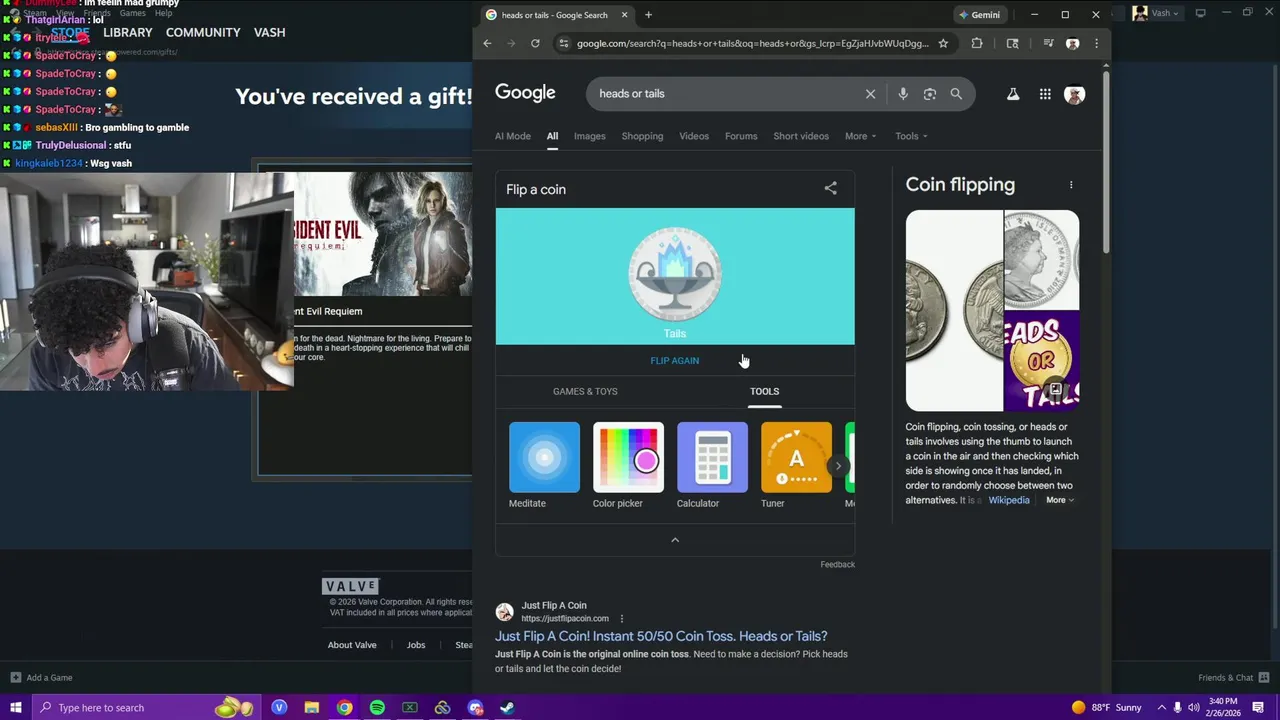Open File Explorer from the taskbar
The height and width of the screenshot is (720, 1280).
coord(312,708)
